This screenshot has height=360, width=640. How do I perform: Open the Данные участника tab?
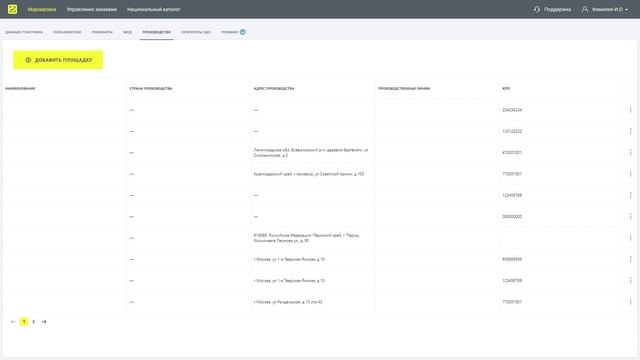pos(24,32)
